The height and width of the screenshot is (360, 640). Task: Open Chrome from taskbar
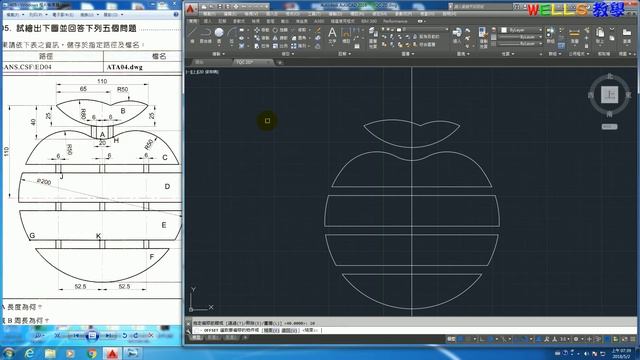coord(92,353)
